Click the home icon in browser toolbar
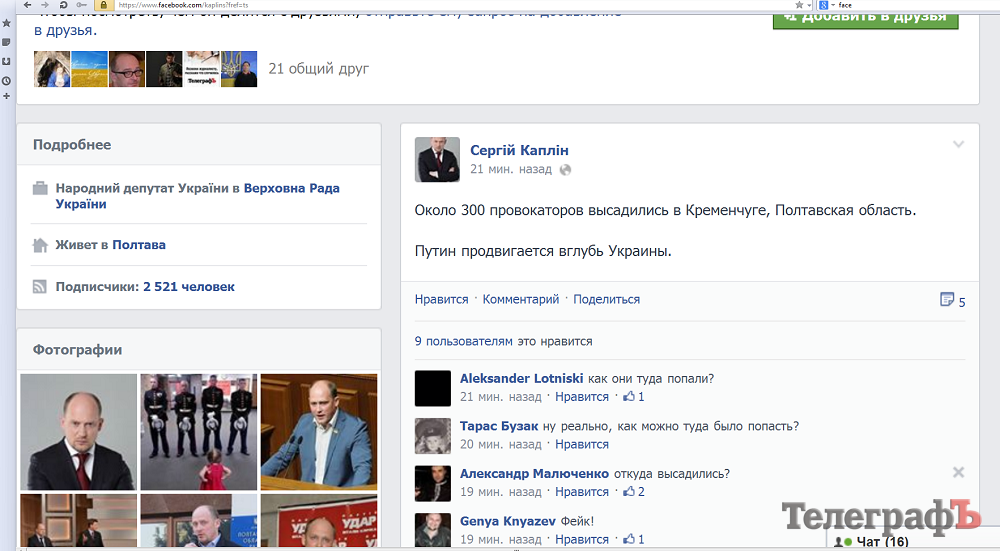1000x551 pixels. 81,5
